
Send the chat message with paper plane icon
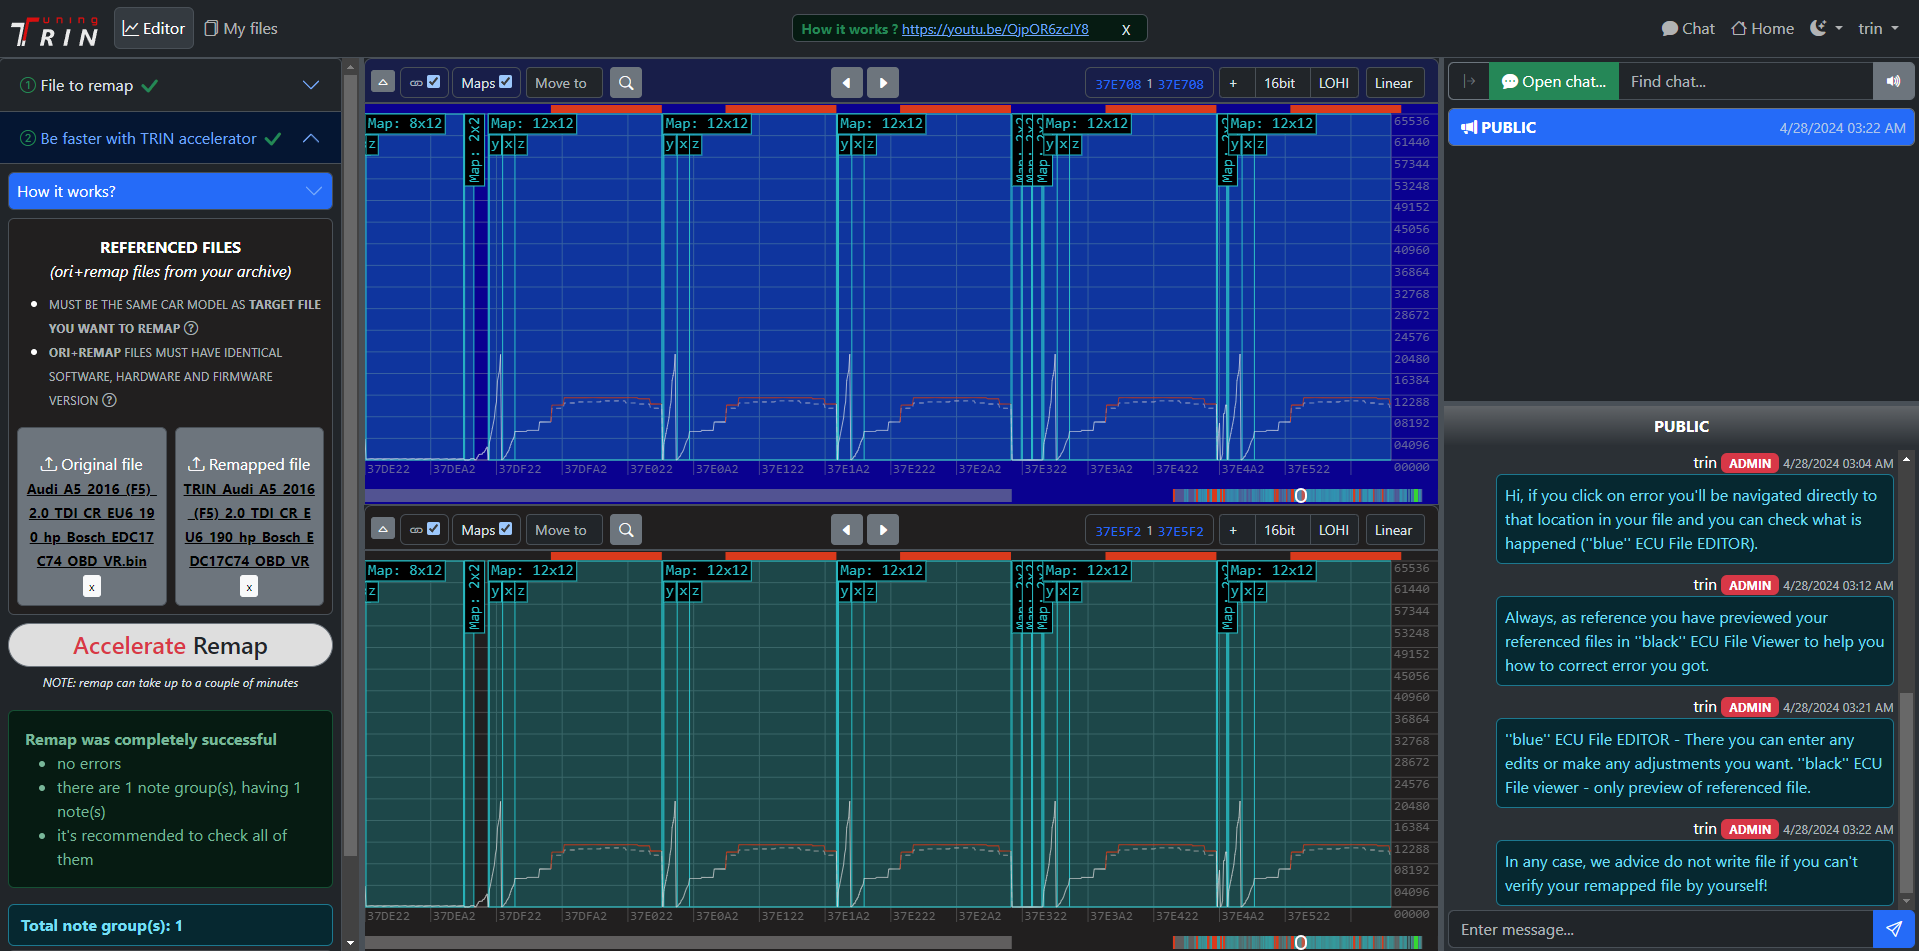click(1893, 929)
